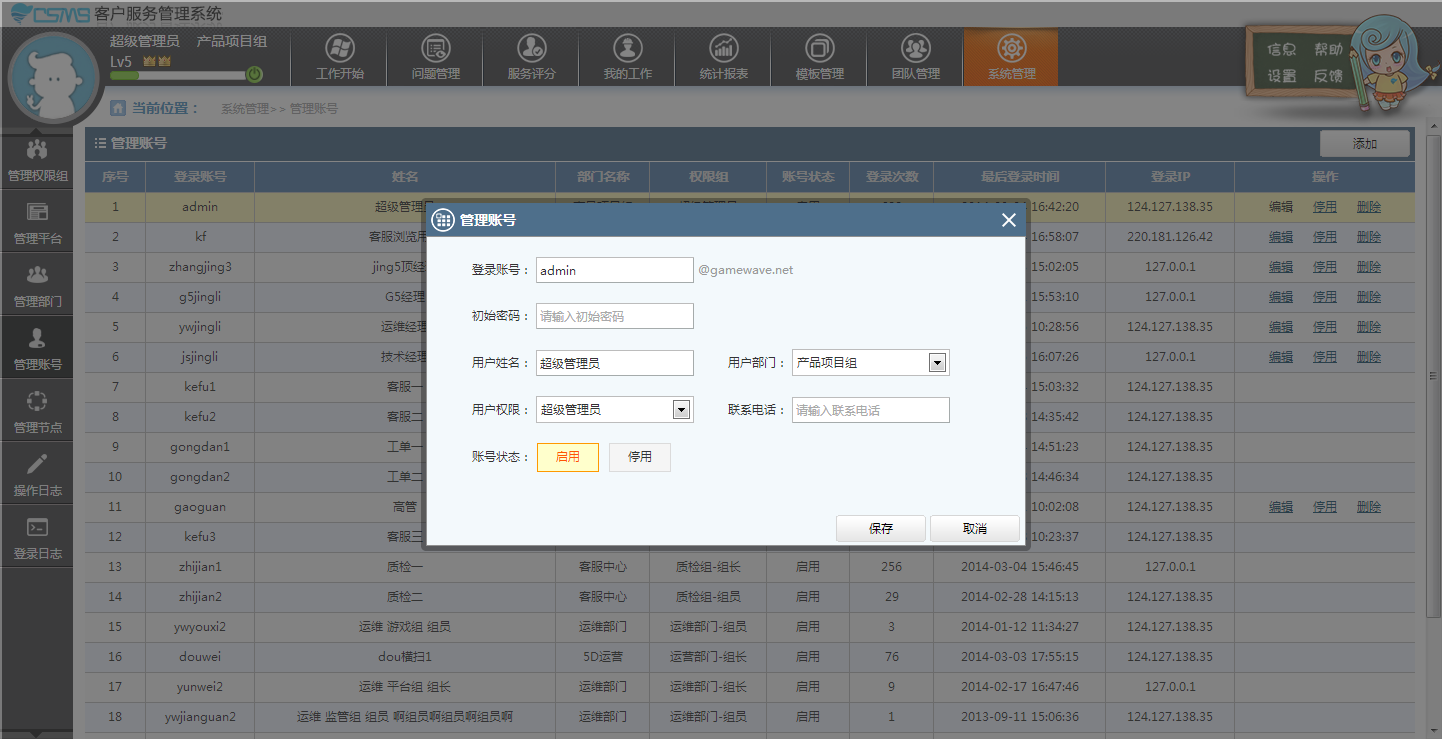Click the 用户姓名 input field
The height and width of the screenshot is (739, 1442).
[x=615, y=363]
